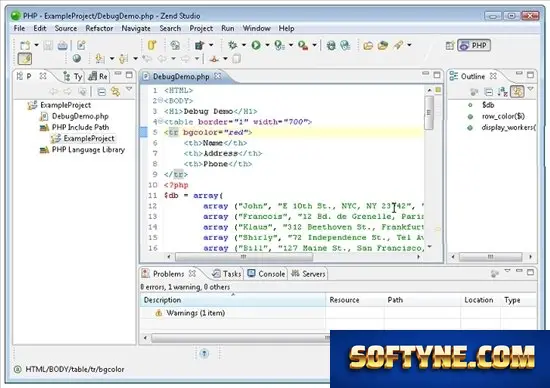Click the Print toolbar icon

(62, 45)
